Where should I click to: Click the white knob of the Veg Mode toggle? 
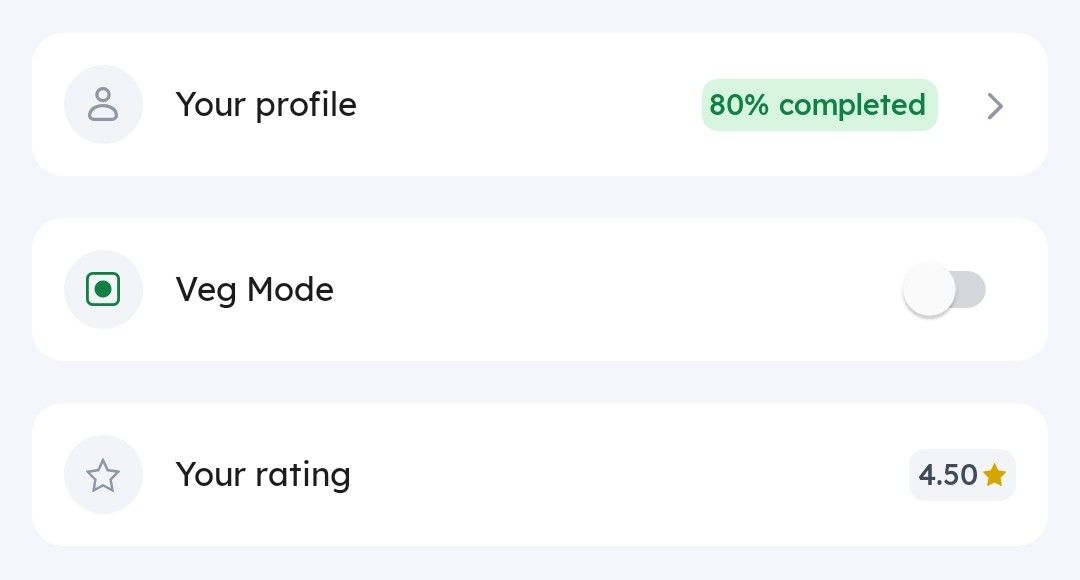pyautogui.click(x=929, y=290)
